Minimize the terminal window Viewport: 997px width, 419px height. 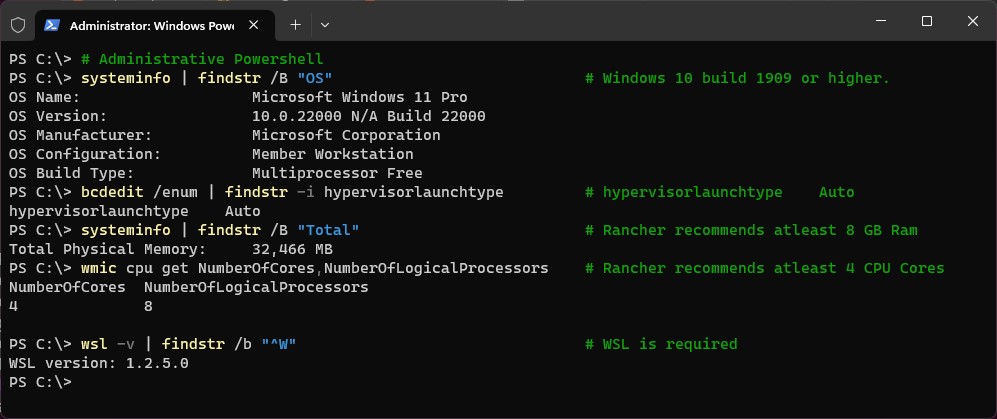pyautogui.click(x=881, y=21)
